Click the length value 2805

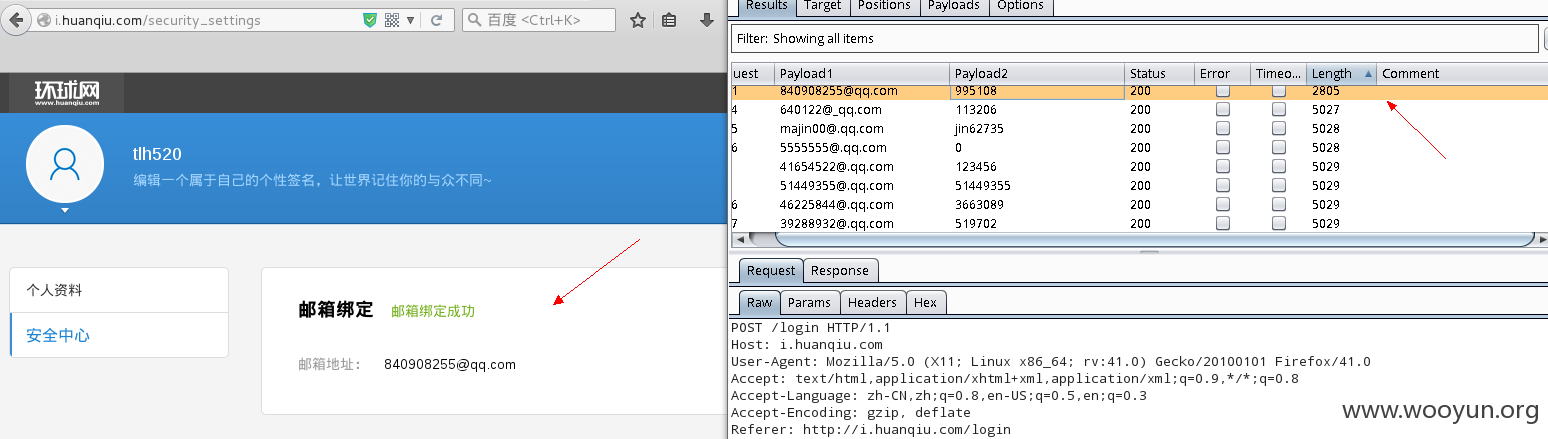1325,91
